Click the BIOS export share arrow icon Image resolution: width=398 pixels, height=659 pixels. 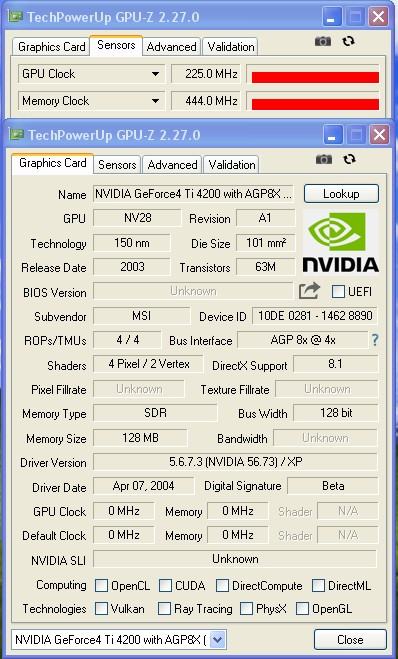[309, 291]
